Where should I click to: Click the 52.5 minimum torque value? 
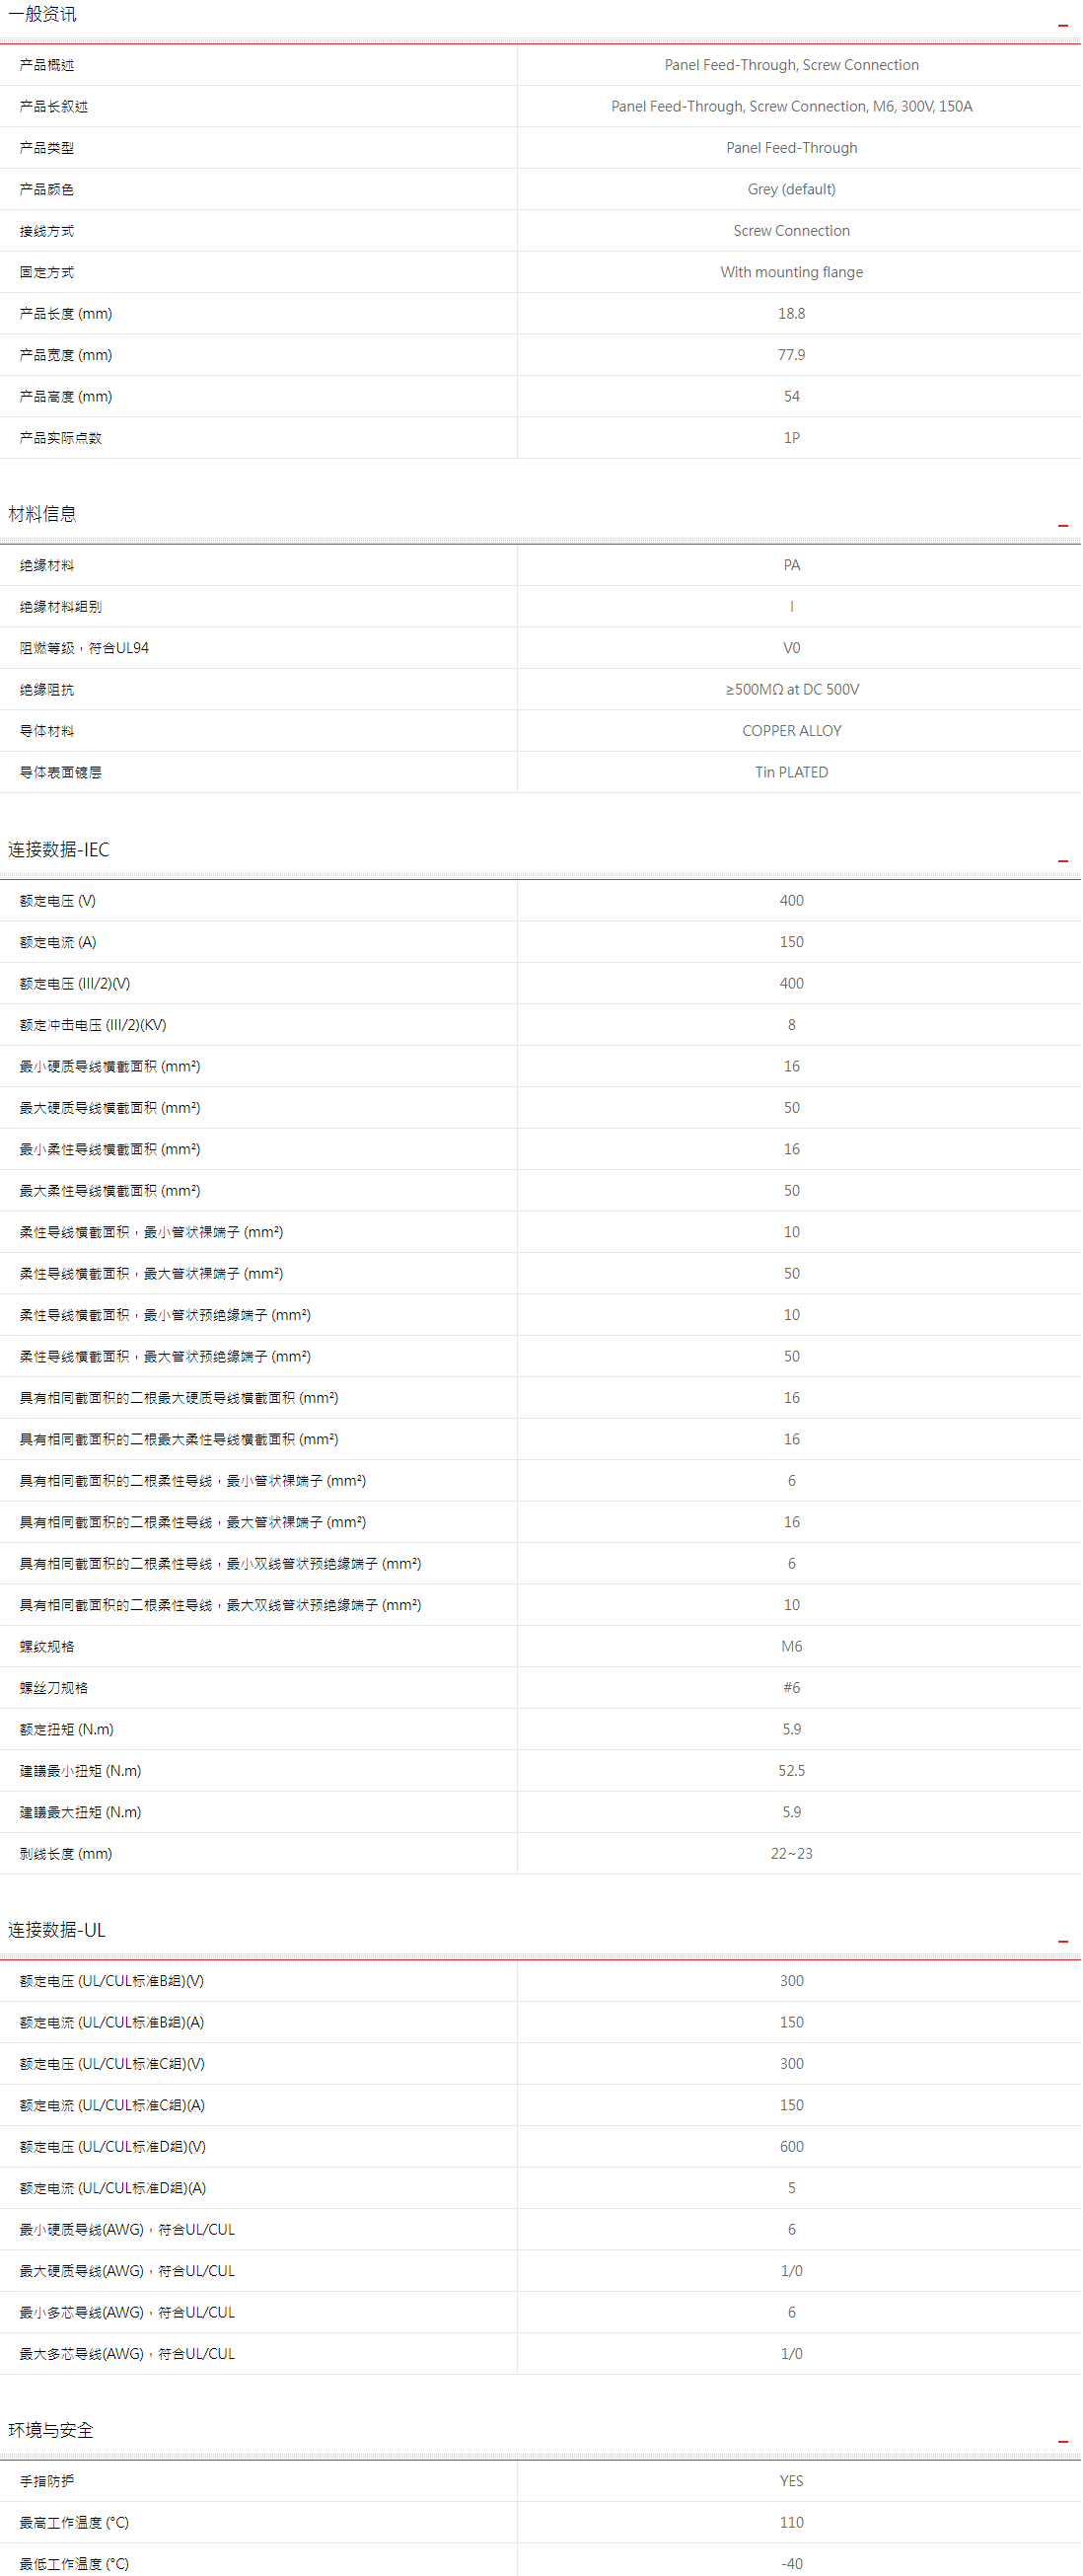point(791,1770)
